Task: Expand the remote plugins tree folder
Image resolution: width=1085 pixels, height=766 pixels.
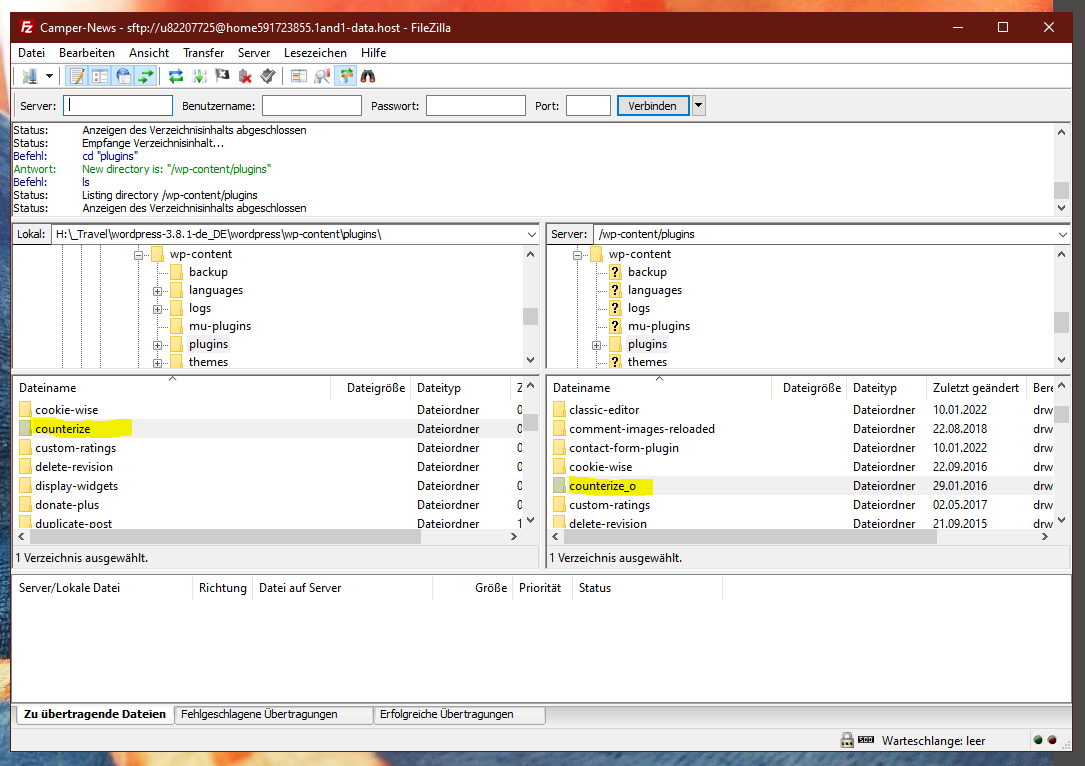Action: coord(597,345)
